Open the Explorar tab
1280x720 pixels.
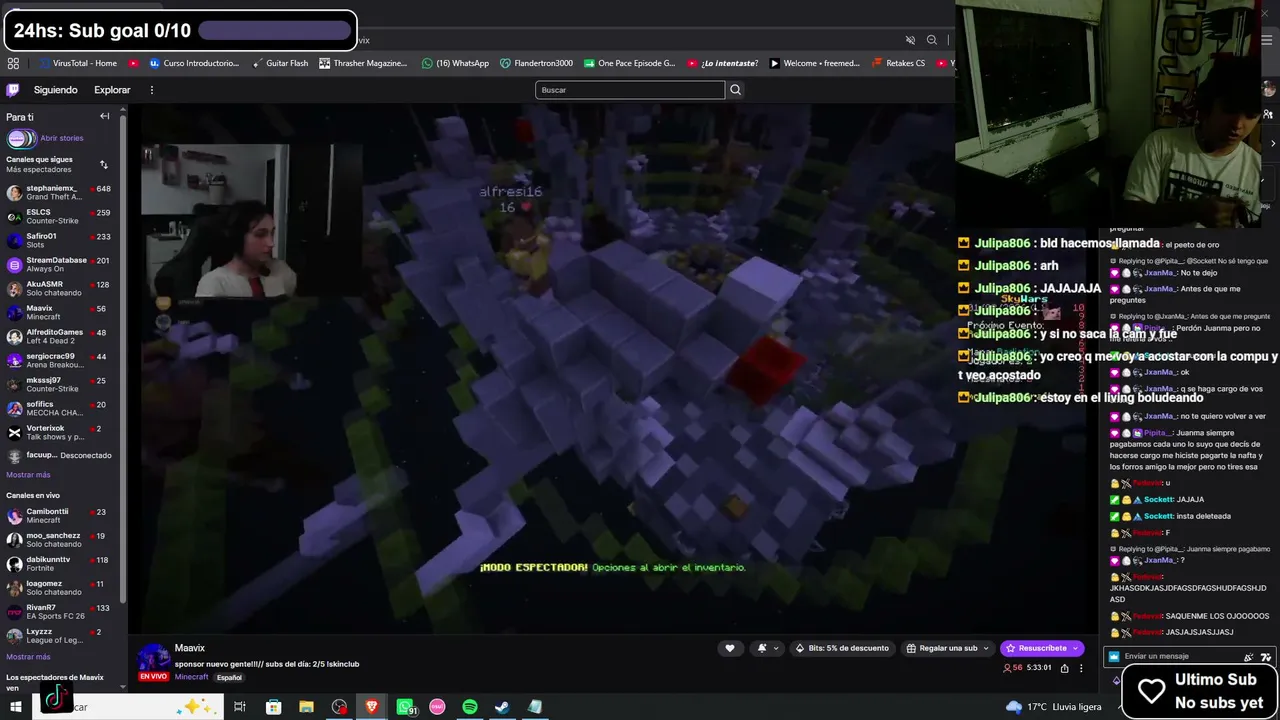pos(112,90)
